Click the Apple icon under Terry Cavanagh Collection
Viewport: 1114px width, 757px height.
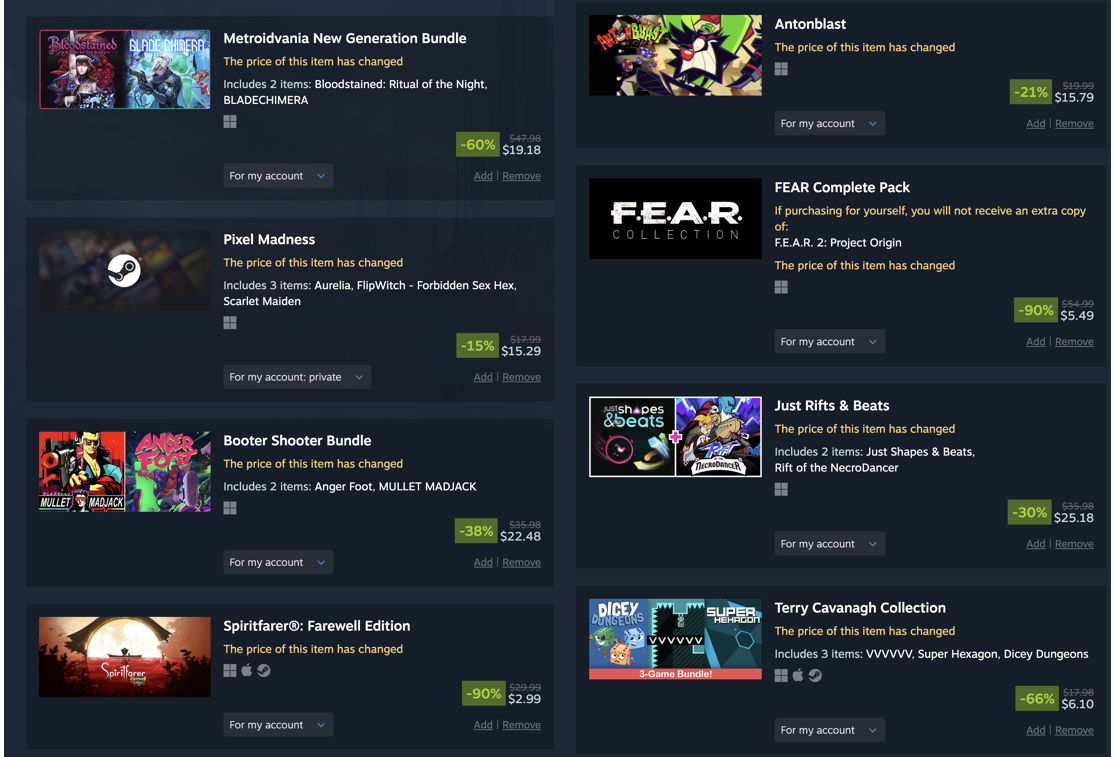(x=798, y=675)
